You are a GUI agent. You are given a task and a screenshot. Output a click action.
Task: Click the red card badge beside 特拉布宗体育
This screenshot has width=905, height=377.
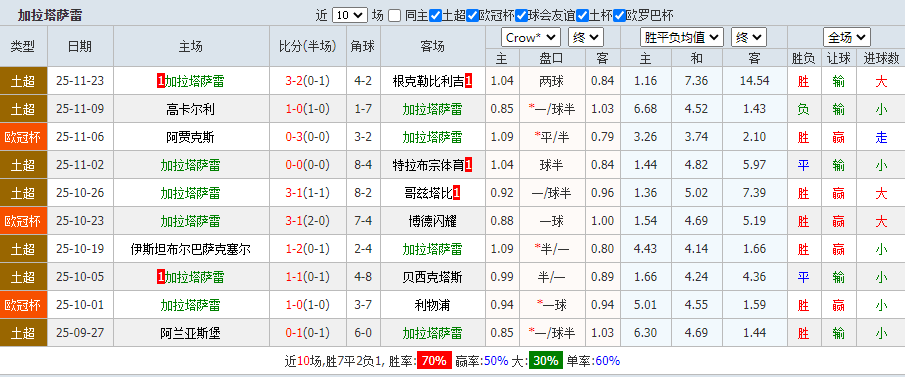point(468,165)
